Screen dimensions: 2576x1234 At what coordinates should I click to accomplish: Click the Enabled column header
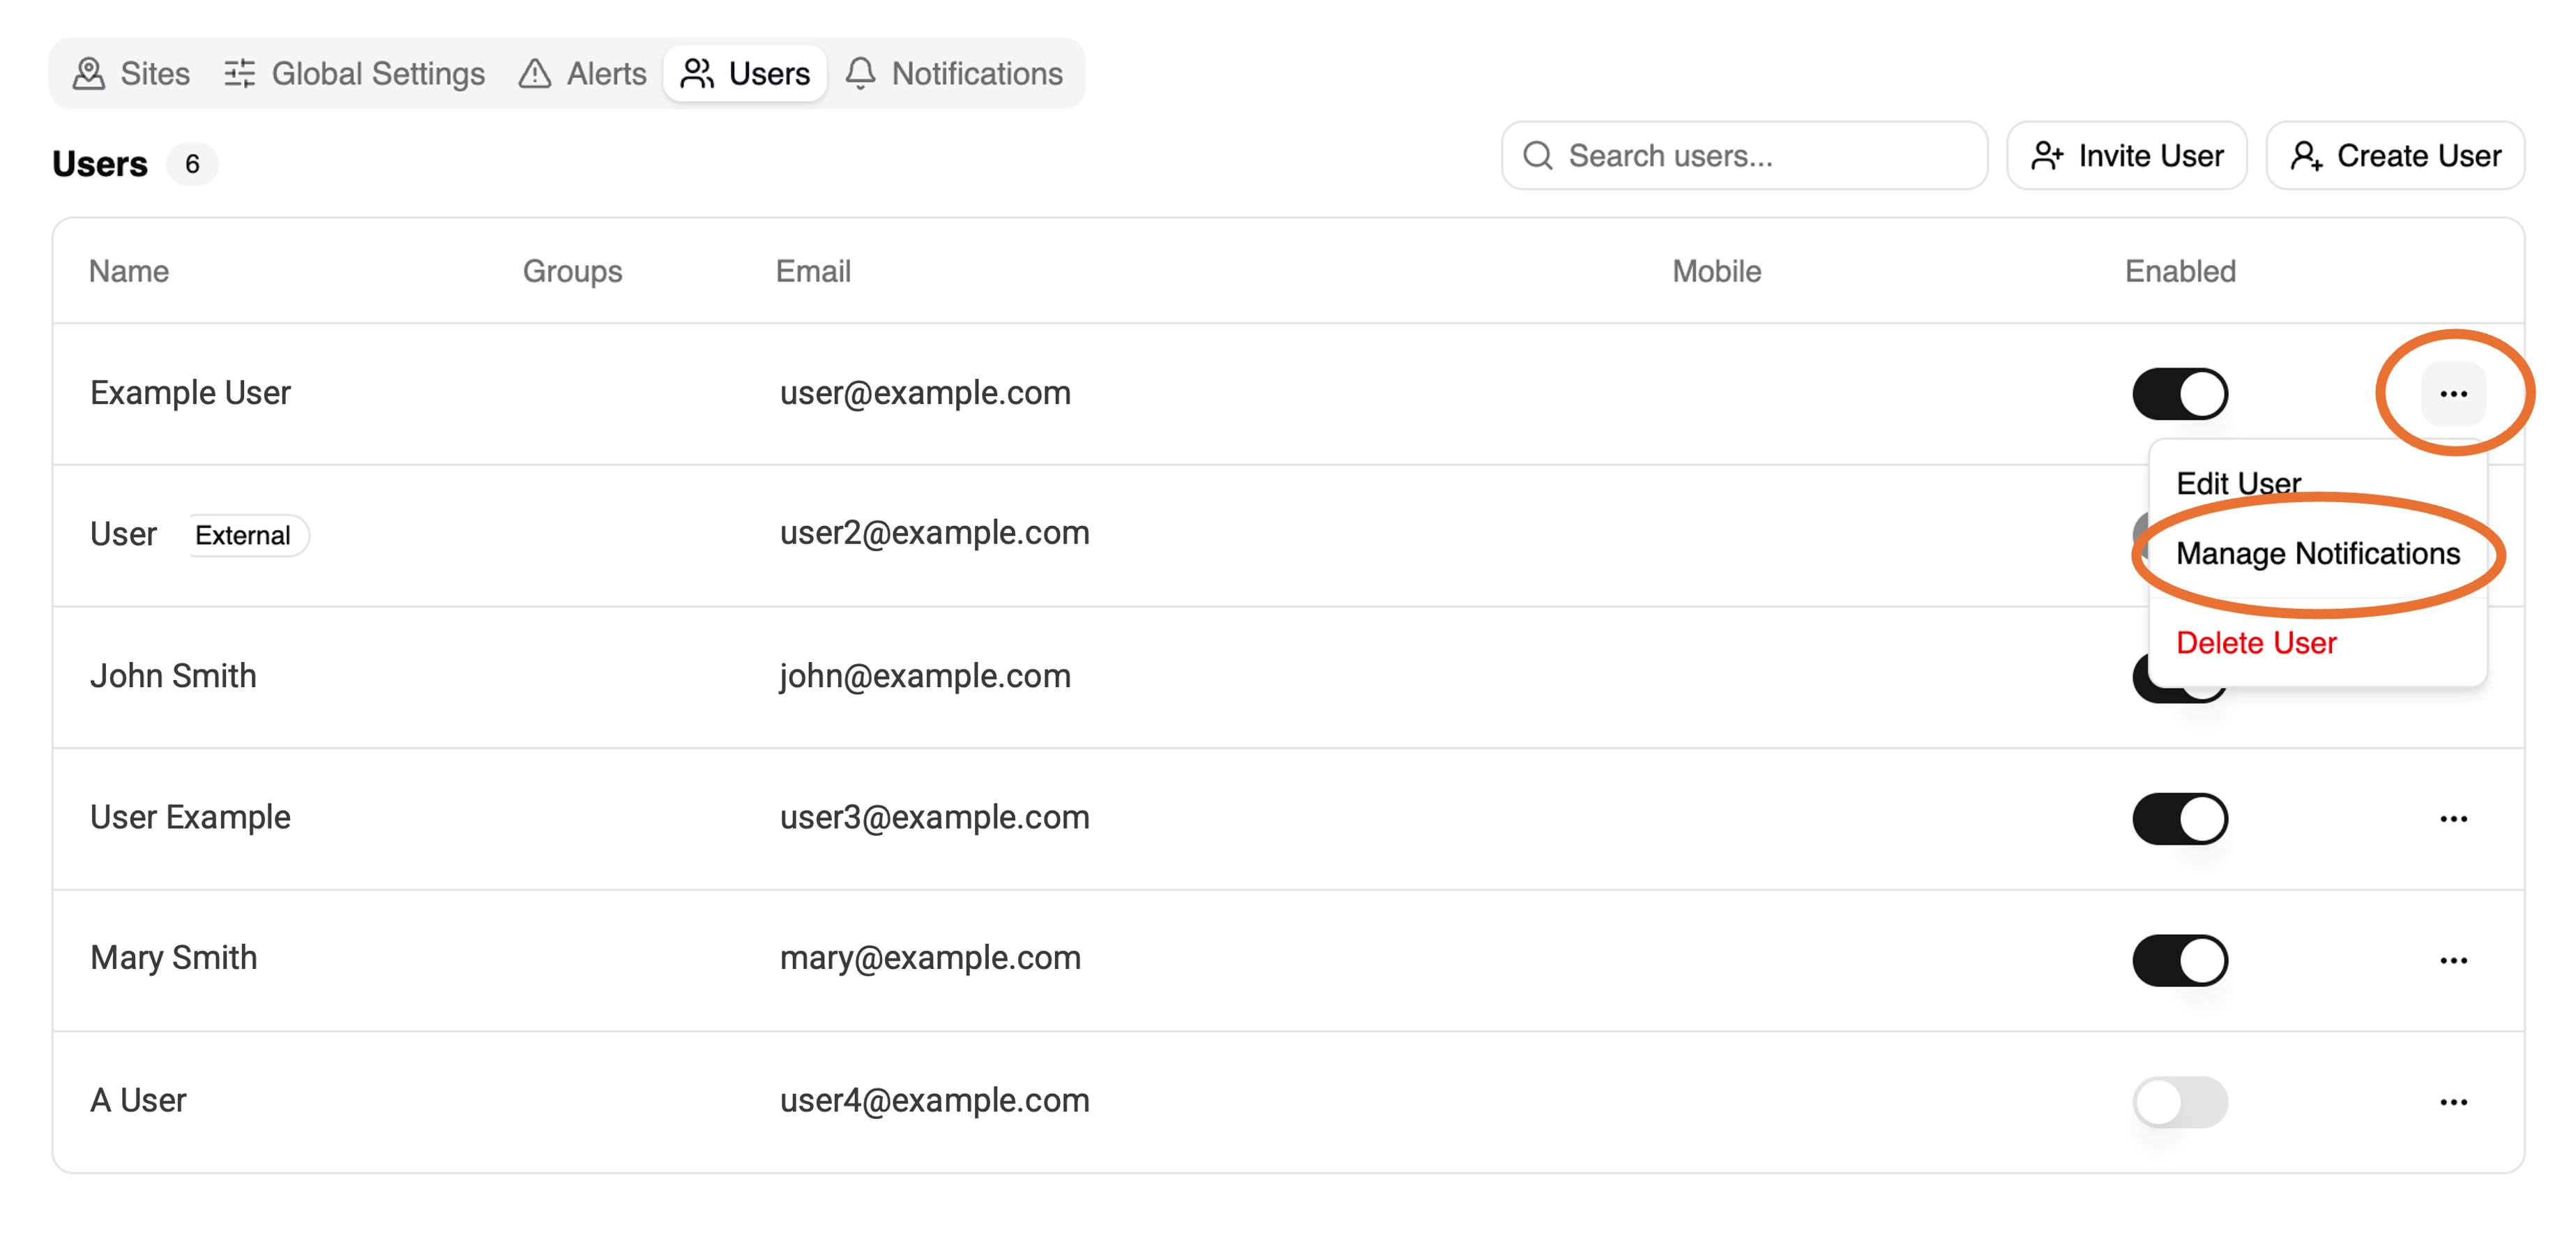(2180, 271)
